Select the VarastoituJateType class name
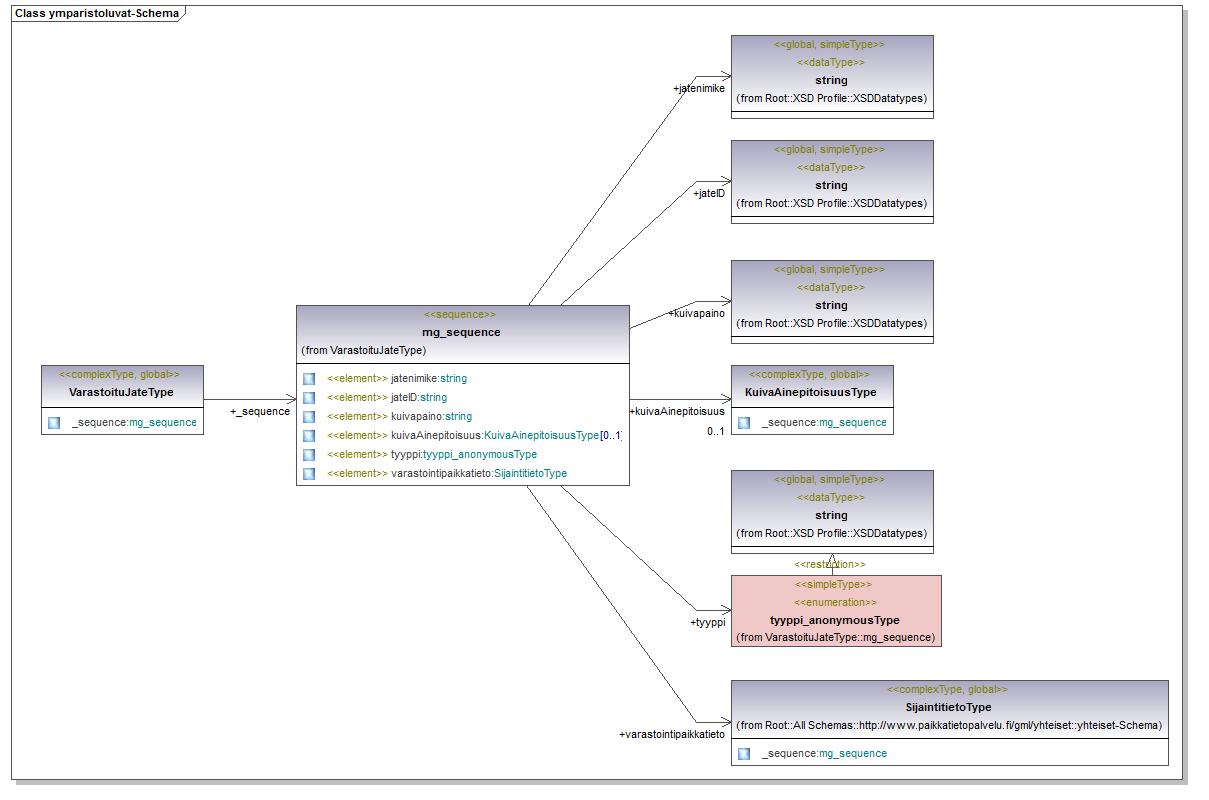 click(121, 392)
